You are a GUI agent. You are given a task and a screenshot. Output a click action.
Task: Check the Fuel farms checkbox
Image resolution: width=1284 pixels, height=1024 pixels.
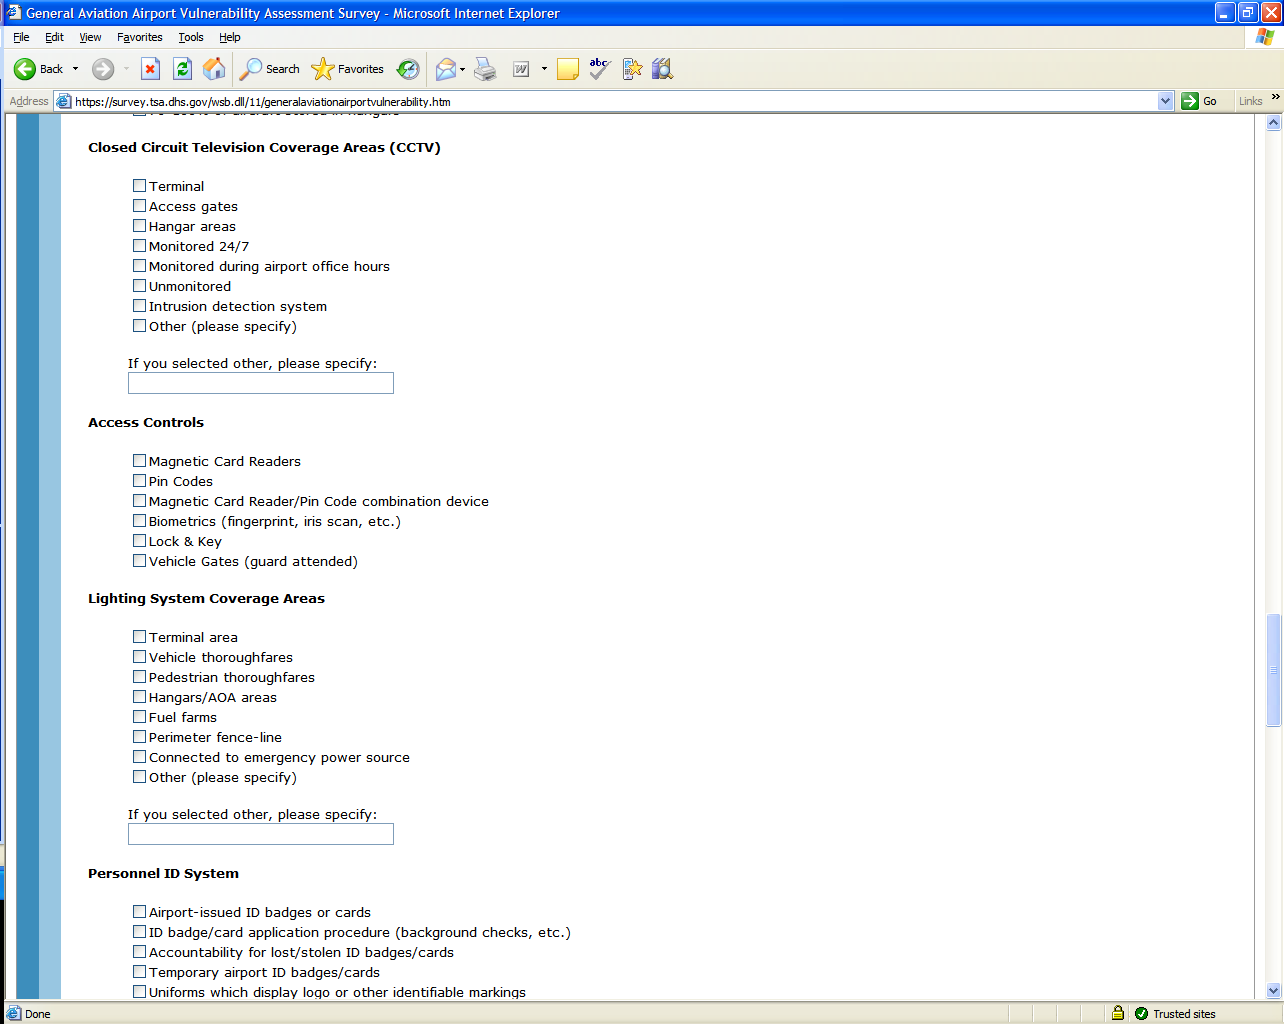click(140, 717)
